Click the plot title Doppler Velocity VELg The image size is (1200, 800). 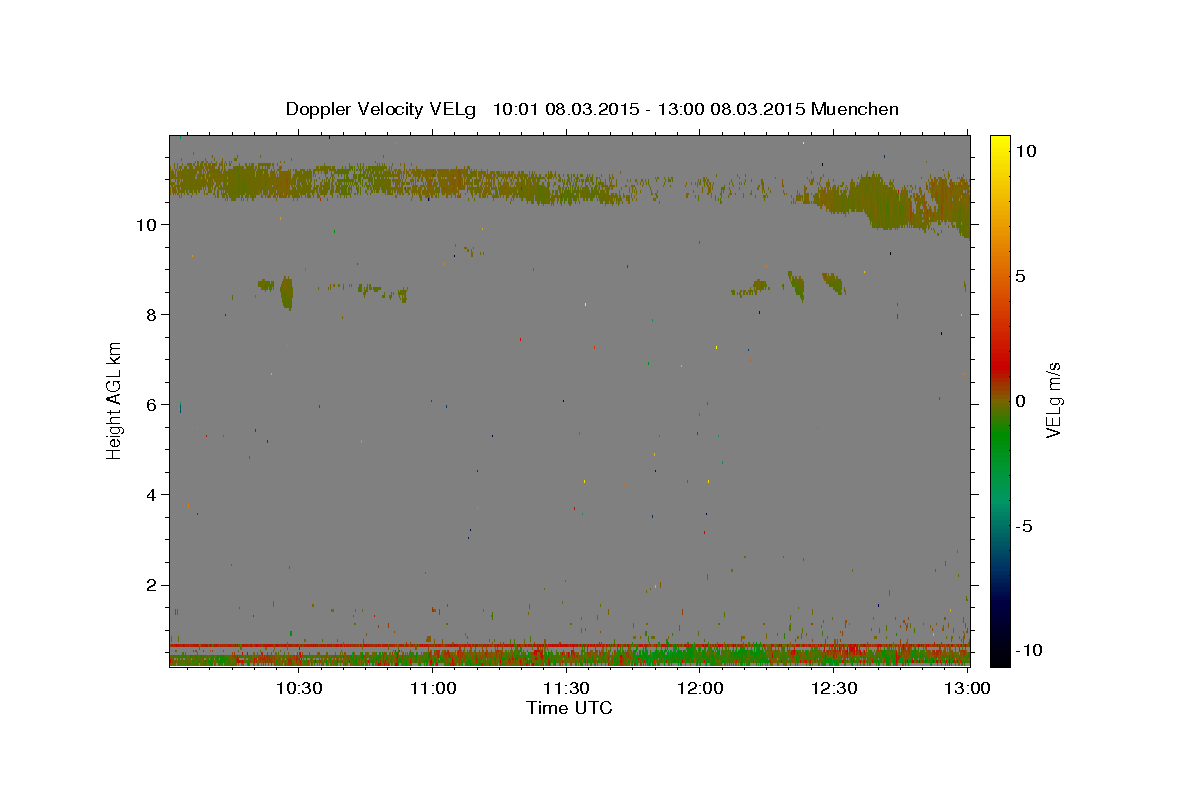pos(382,109)
